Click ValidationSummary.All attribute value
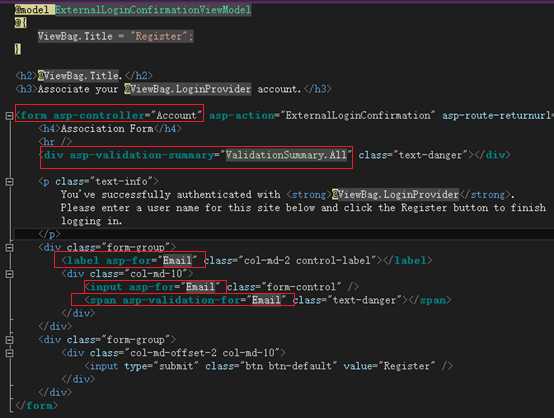 (286, 155)
